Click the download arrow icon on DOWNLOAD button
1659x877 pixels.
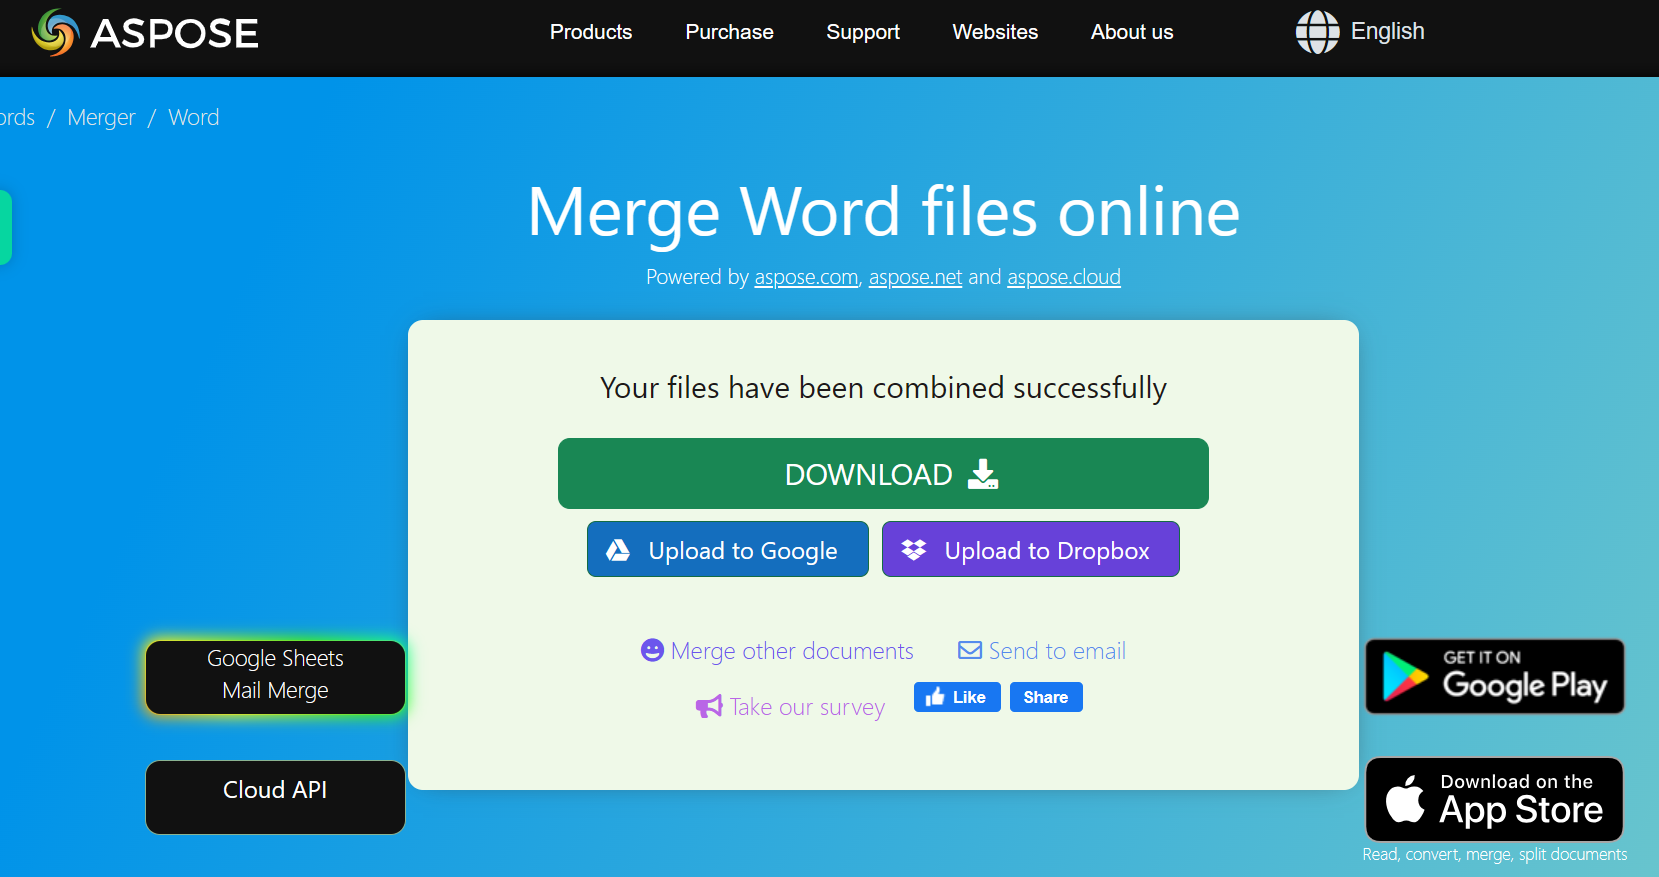[x=983, y=474]
